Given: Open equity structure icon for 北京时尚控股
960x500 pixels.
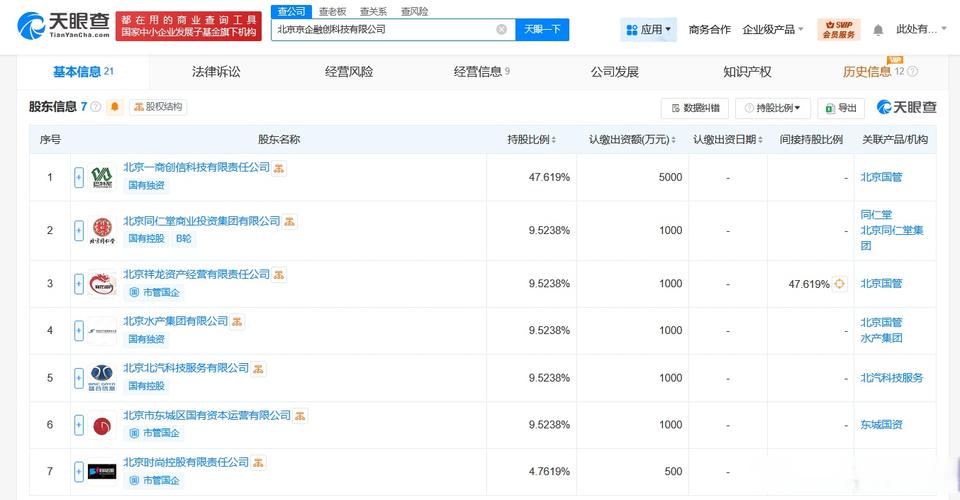Looking at the screenshot, I should (258, 463).
